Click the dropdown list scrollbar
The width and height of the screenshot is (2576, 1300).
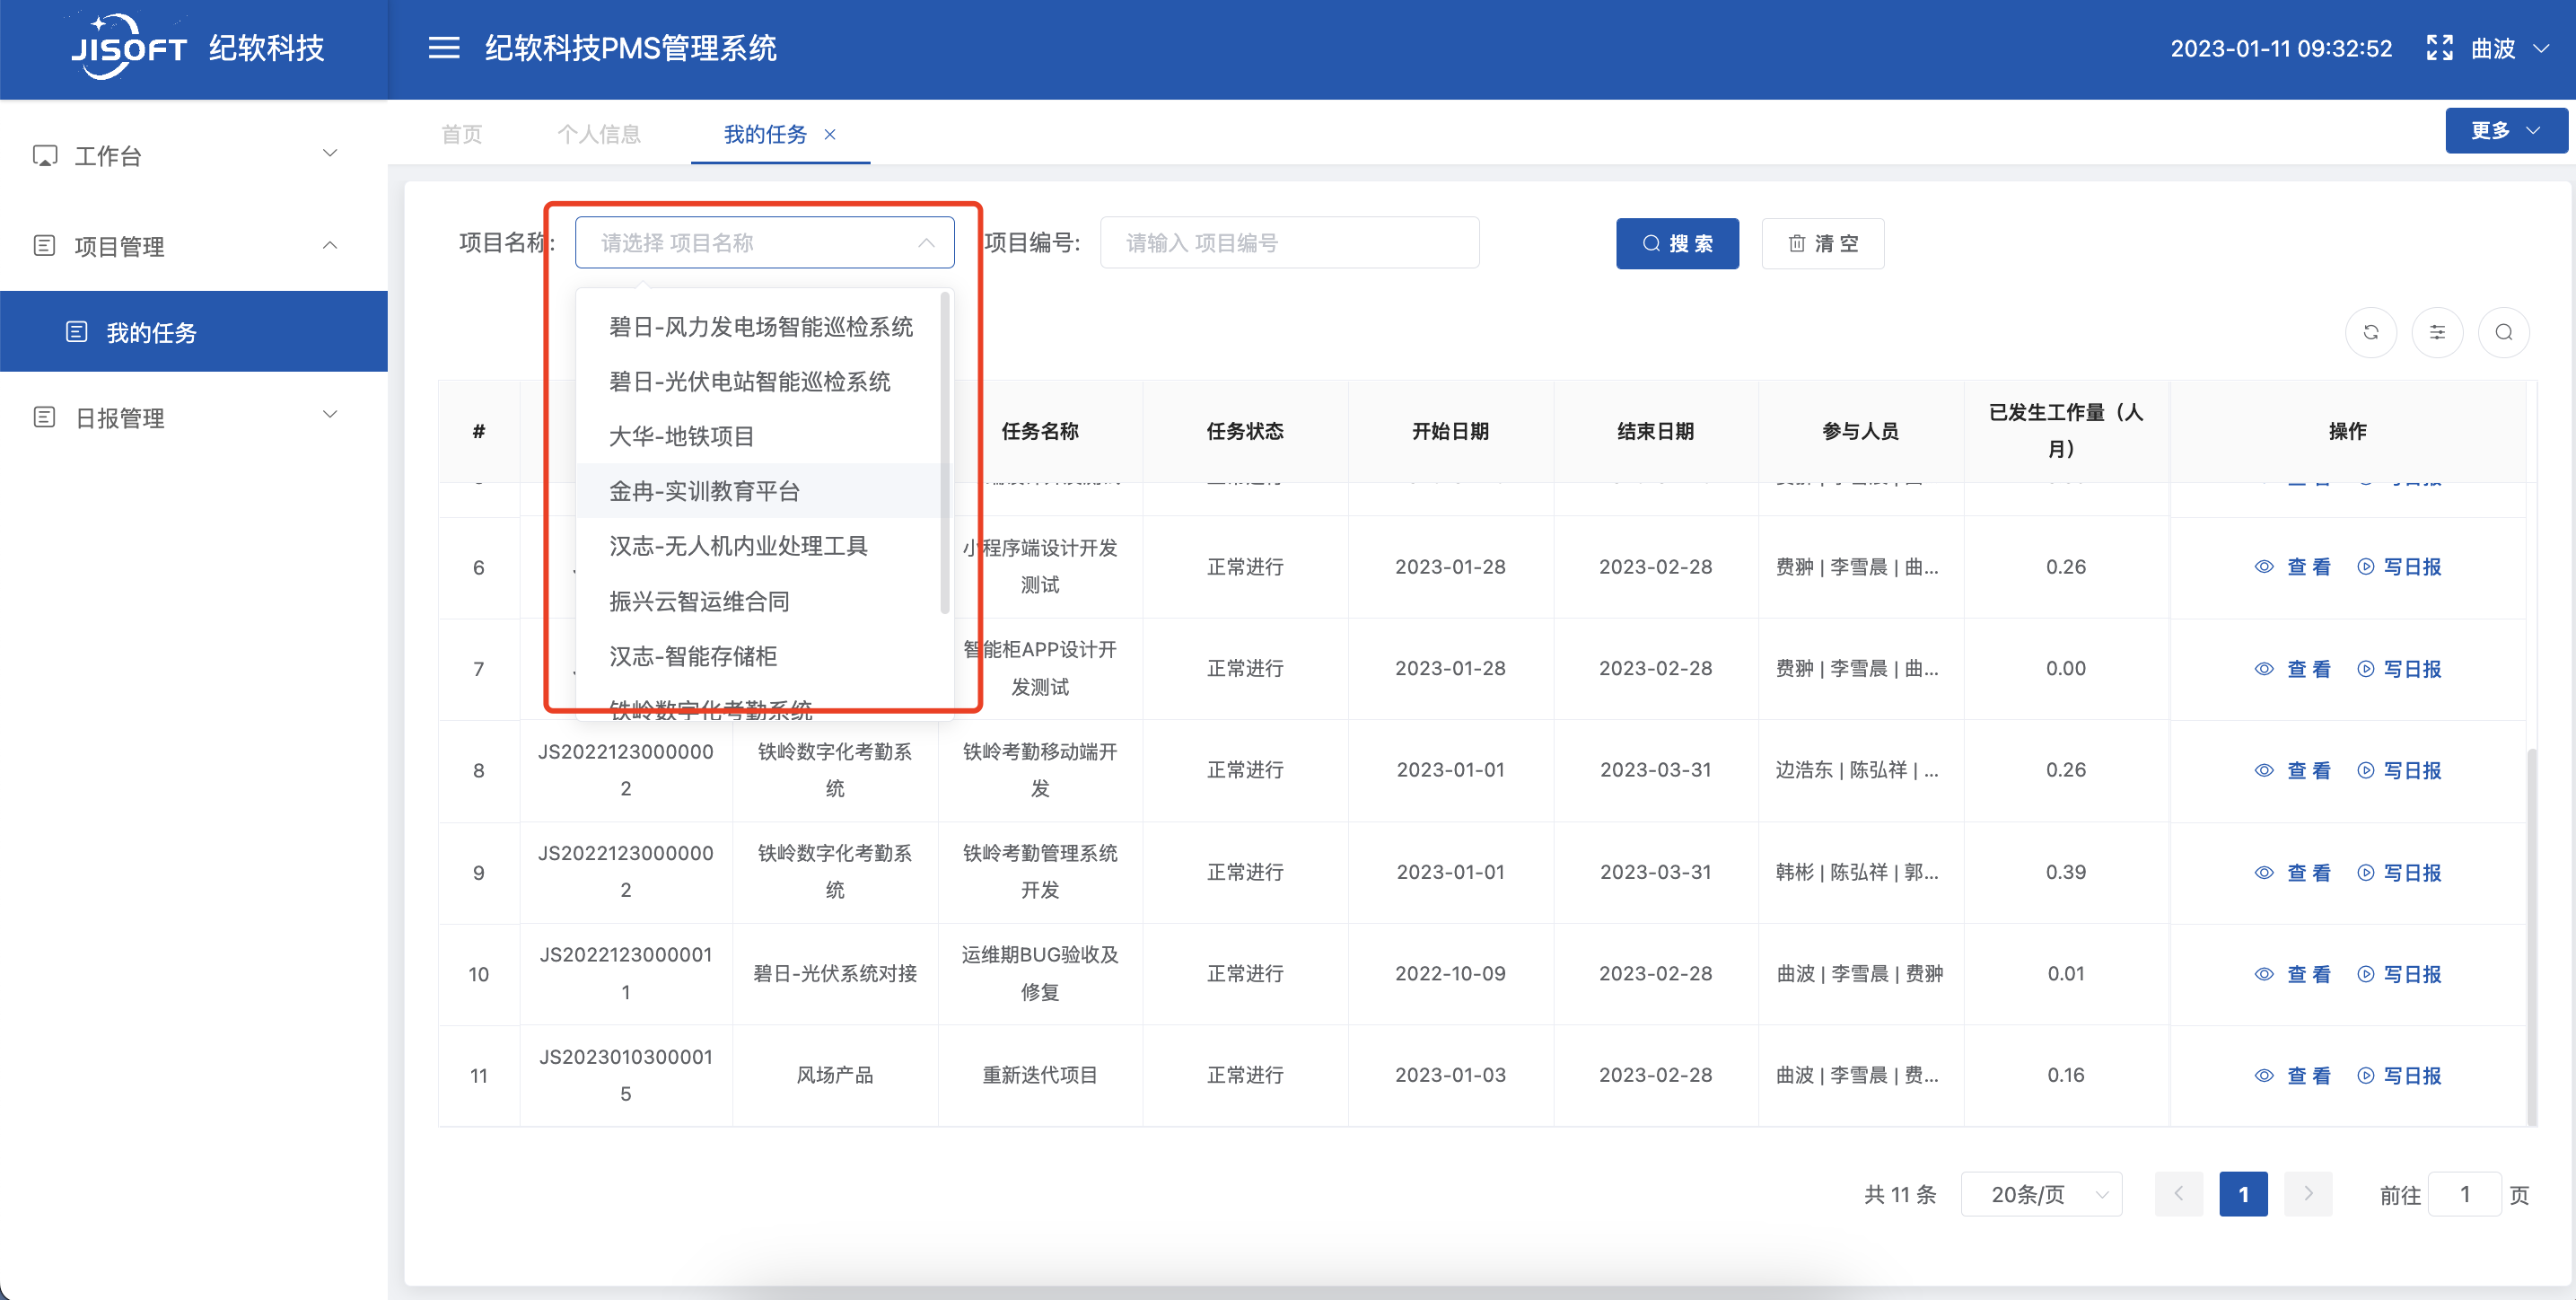[x=945, y=452]
